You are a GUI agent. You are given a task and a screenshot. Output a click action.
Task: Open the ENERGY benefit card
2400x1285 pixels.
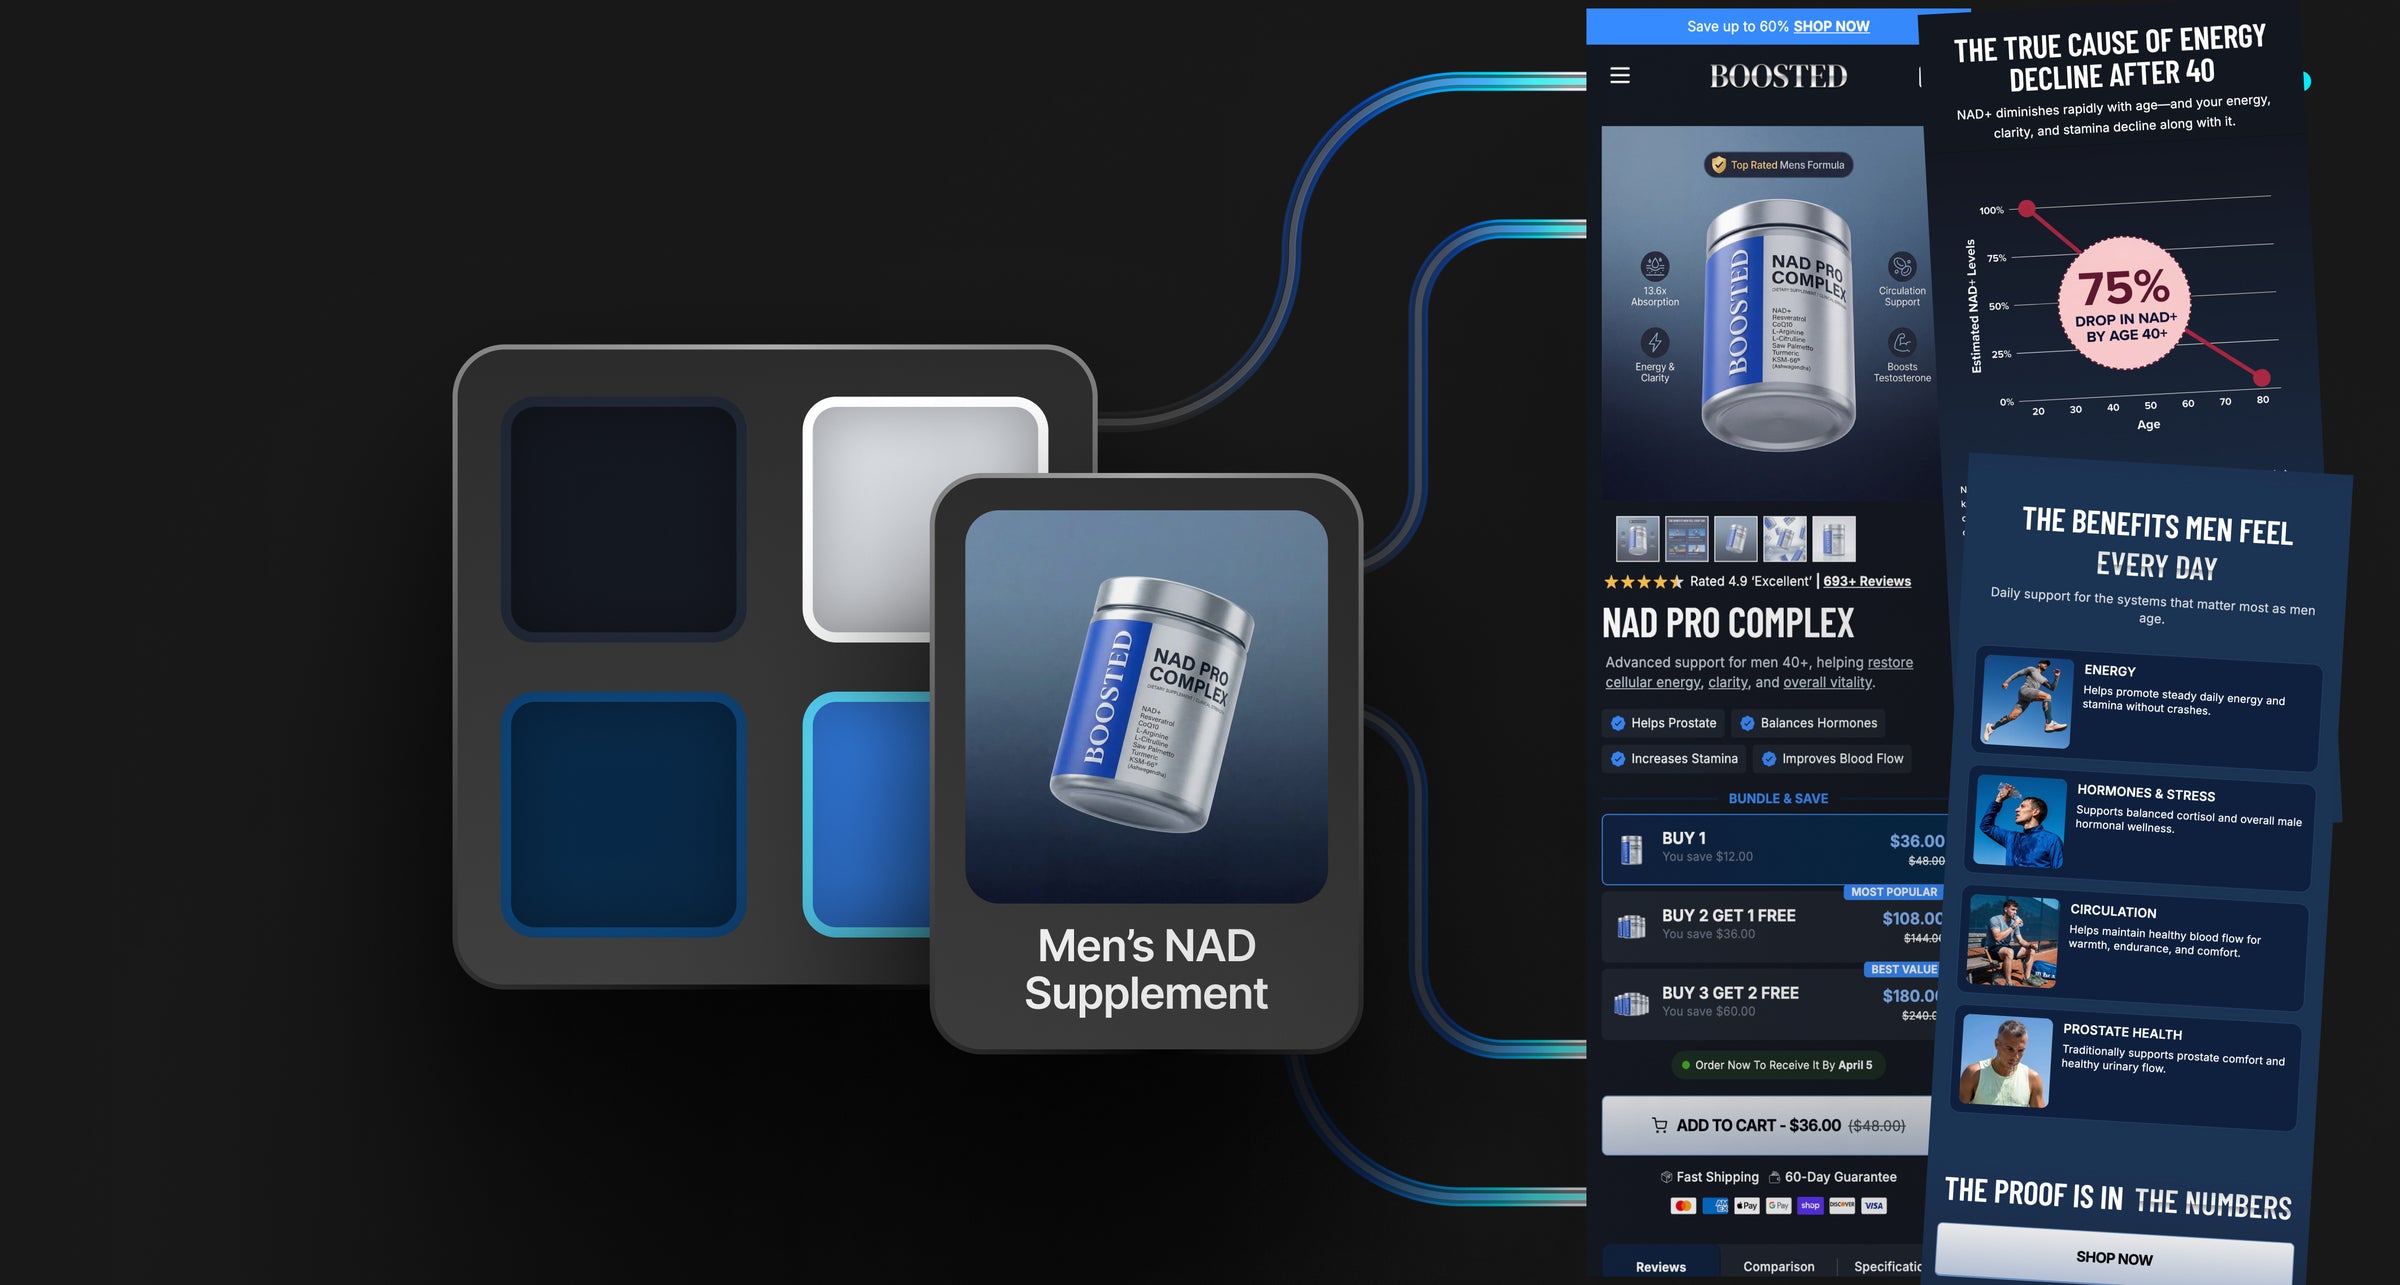click(2147, 709)
